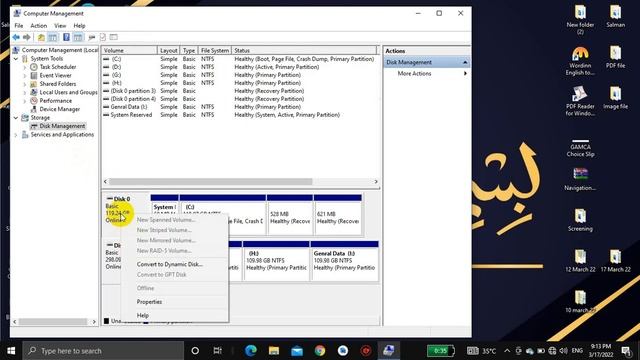Open the View menu
The image size is (640, 360).
pos(60,26)
